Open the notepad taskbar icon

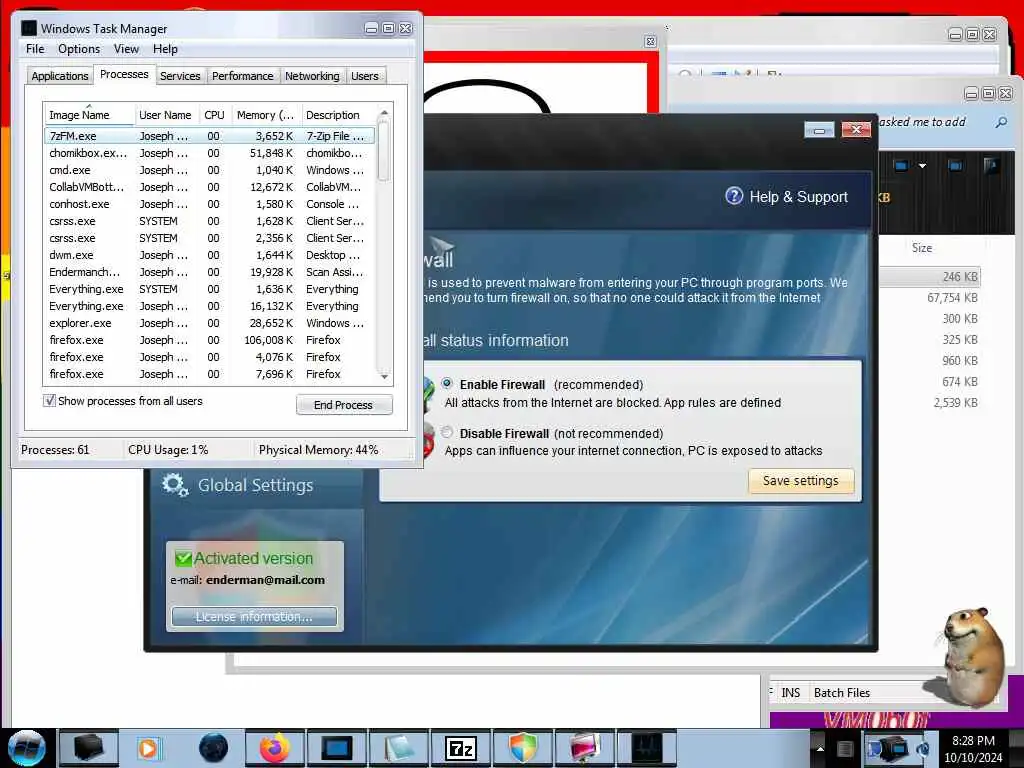tap(398, 748)
